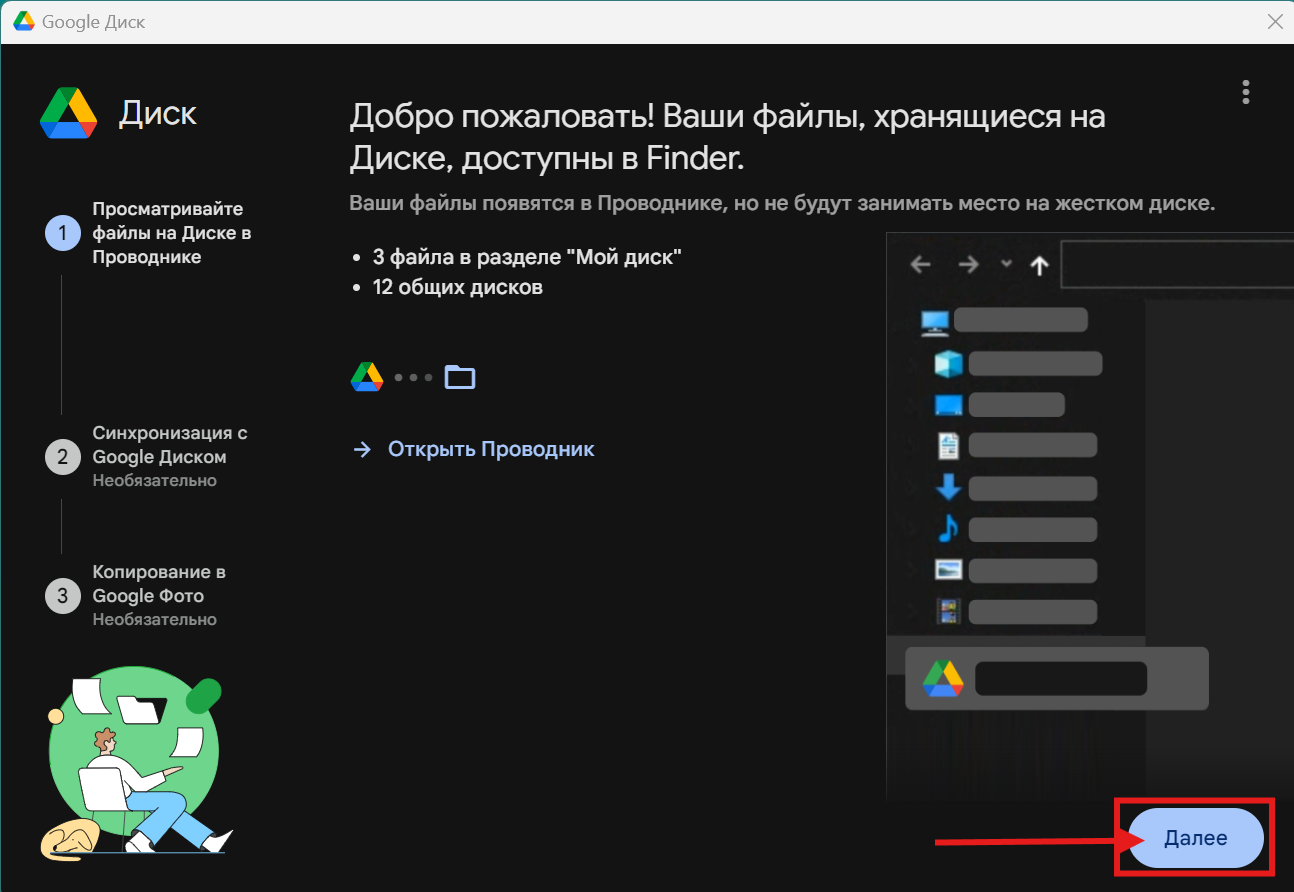Select the step 2 circle indicator

[x=62, y=457]
